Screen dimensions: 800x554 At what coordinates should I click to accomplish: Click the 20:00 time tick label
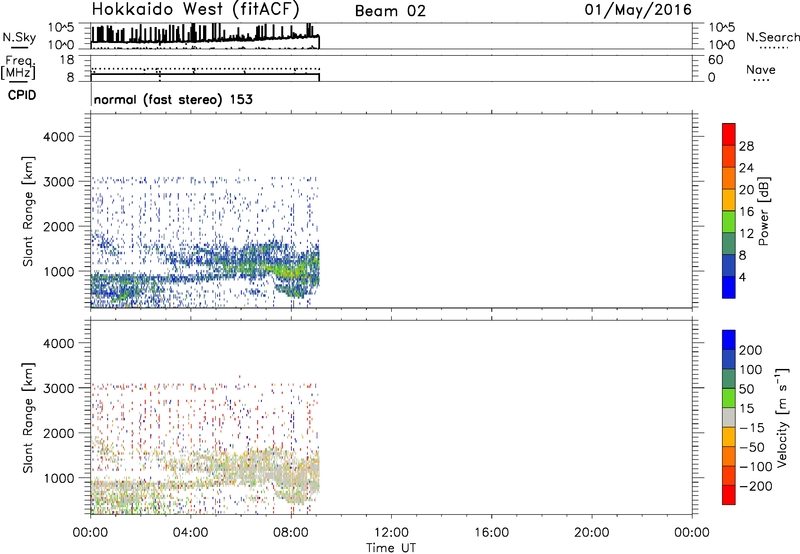[x=592, y=533]
